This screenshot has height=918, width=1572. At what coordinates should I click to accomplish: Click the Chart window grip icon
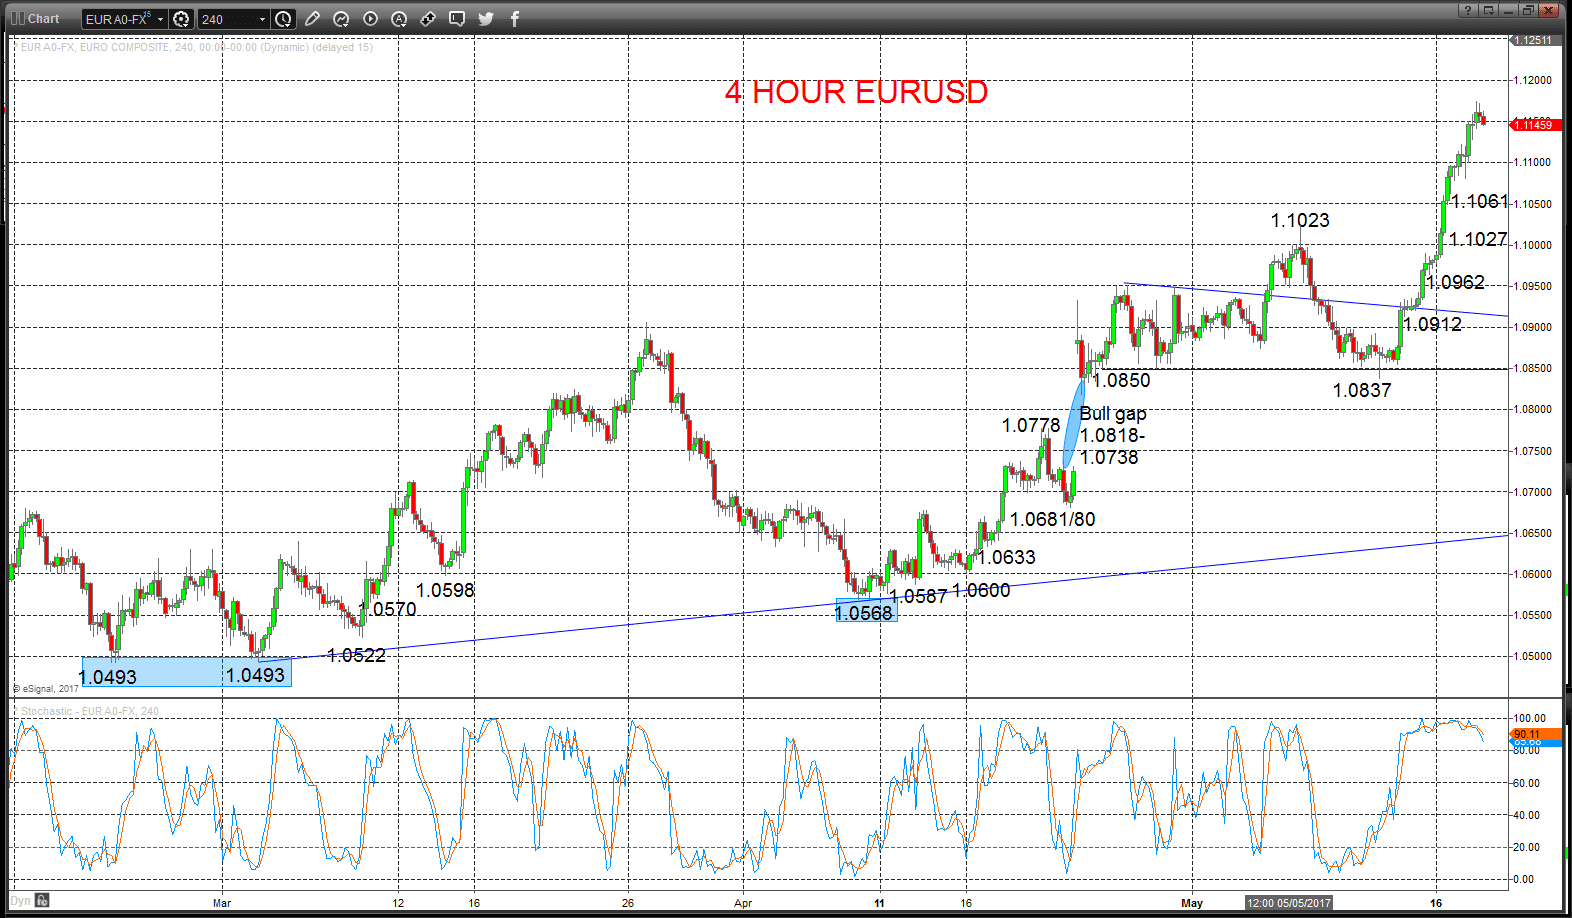tap(17, 18)
